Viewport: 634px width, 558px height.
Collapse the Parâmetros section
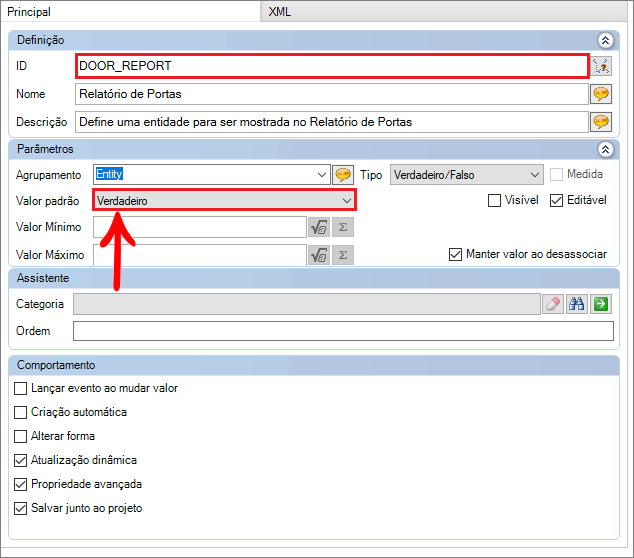tap(605, 150)
